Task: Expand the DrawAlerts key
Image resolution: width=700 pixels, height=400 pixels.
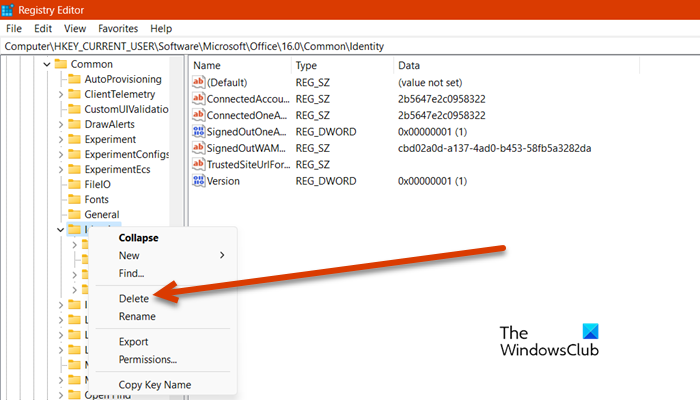Action: 61,125
